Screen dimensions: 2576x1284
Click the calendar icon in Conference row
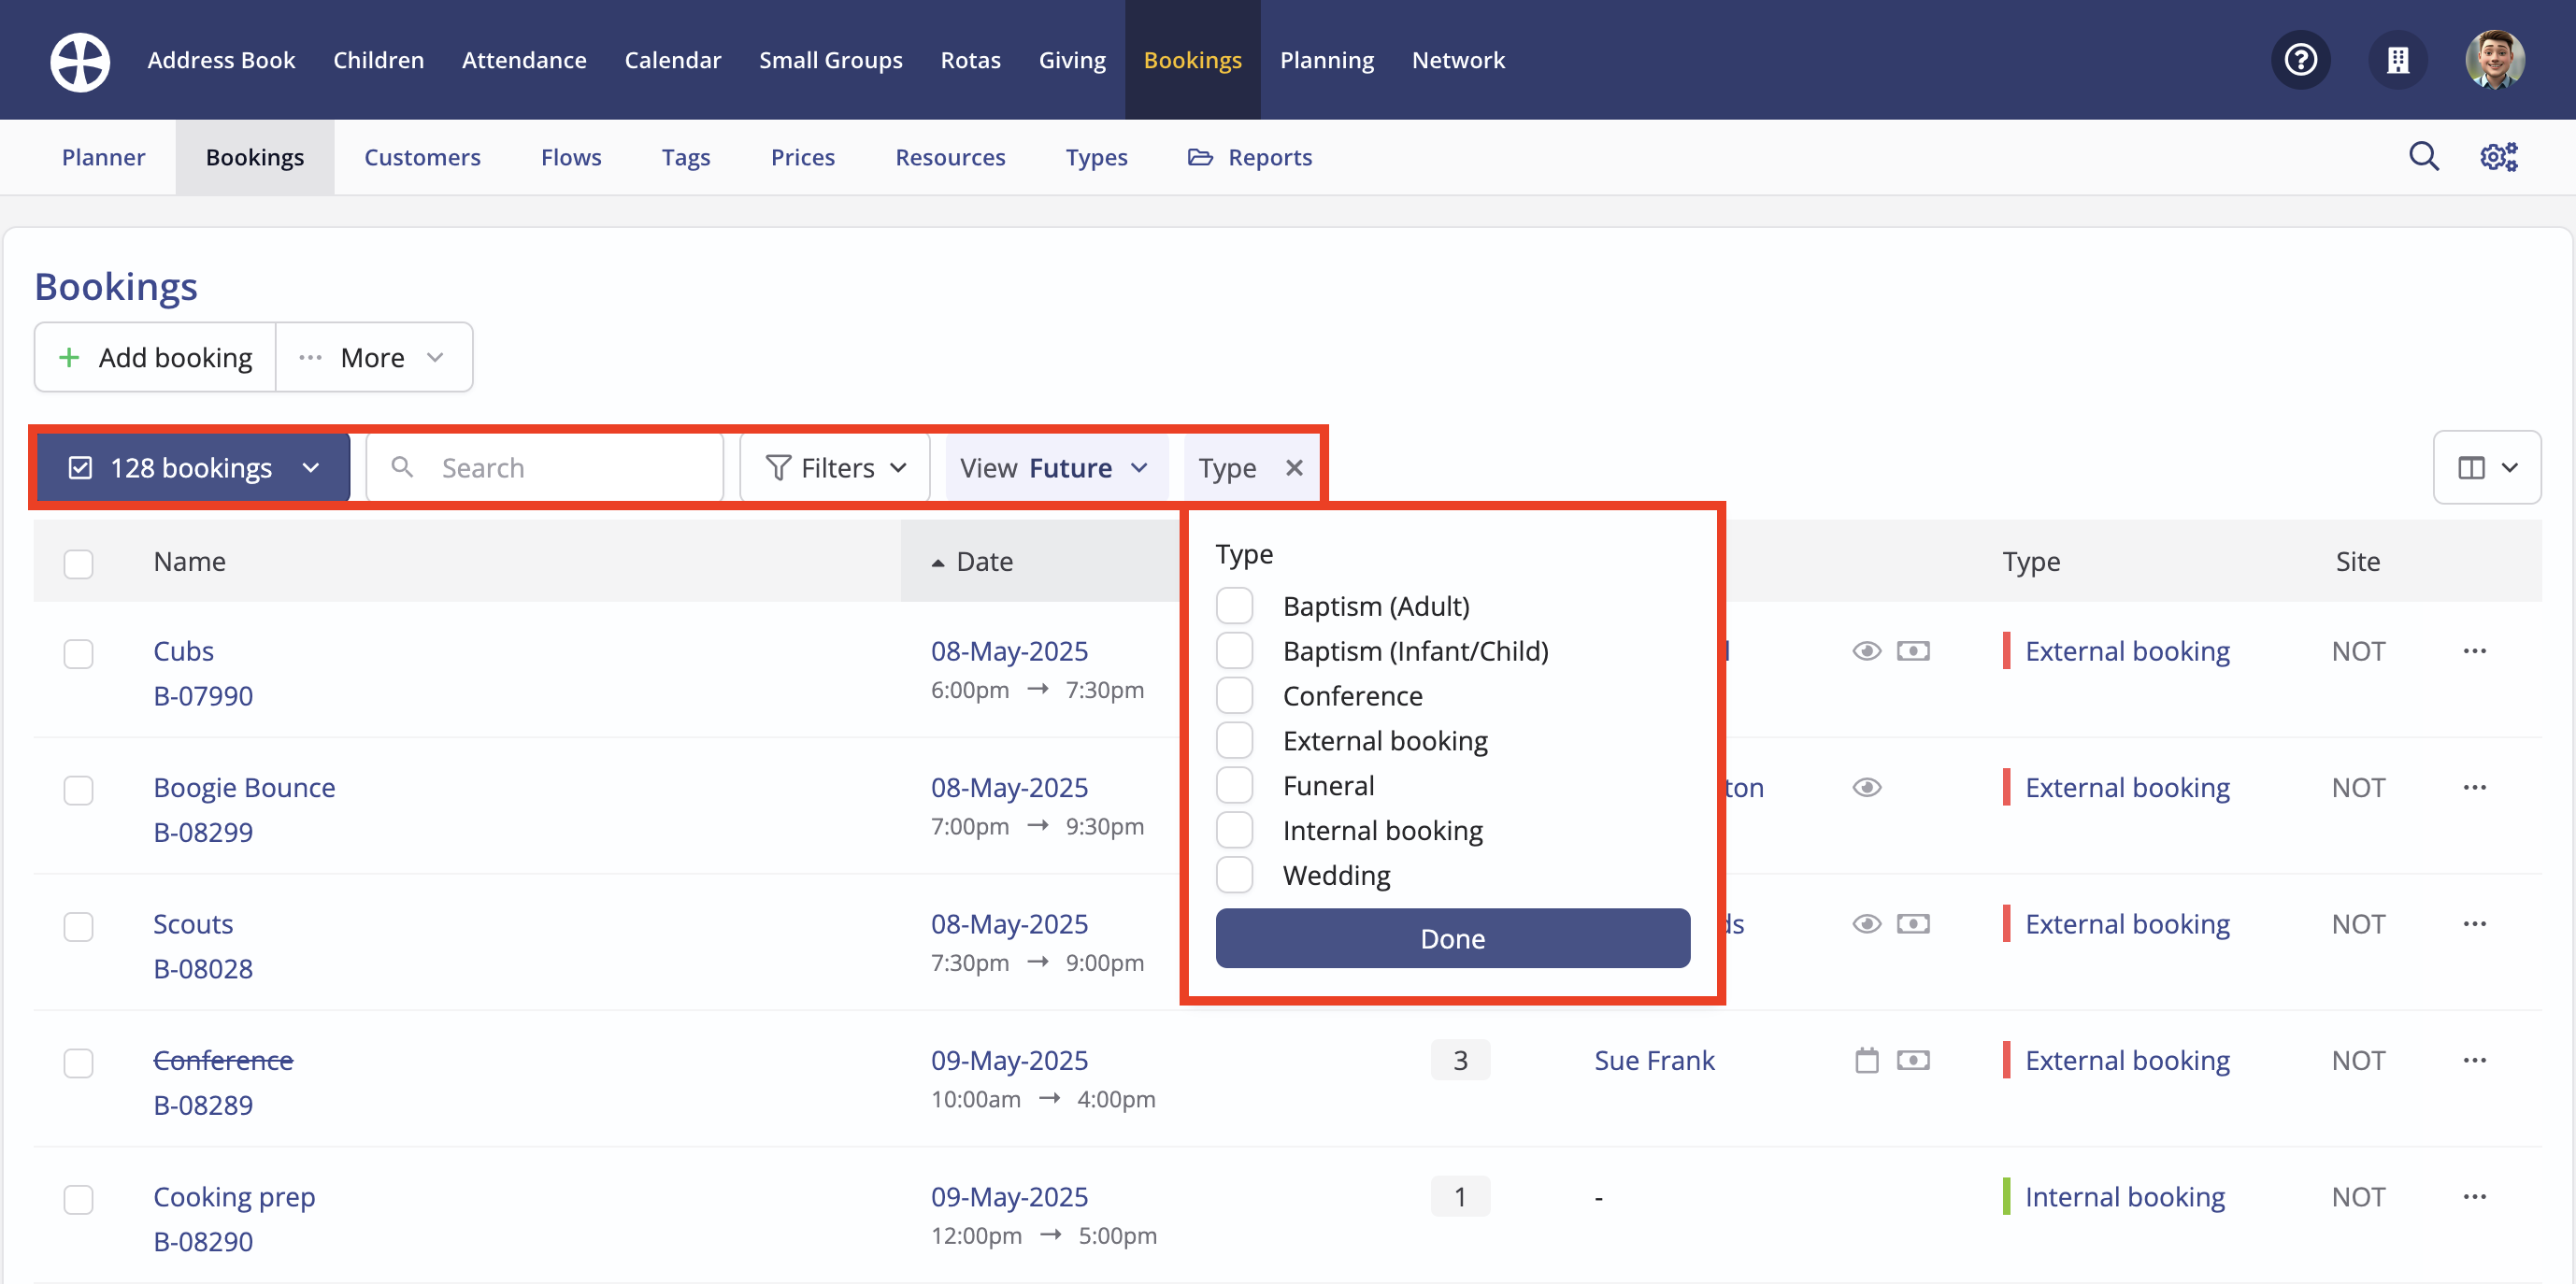point(1866,1060)
